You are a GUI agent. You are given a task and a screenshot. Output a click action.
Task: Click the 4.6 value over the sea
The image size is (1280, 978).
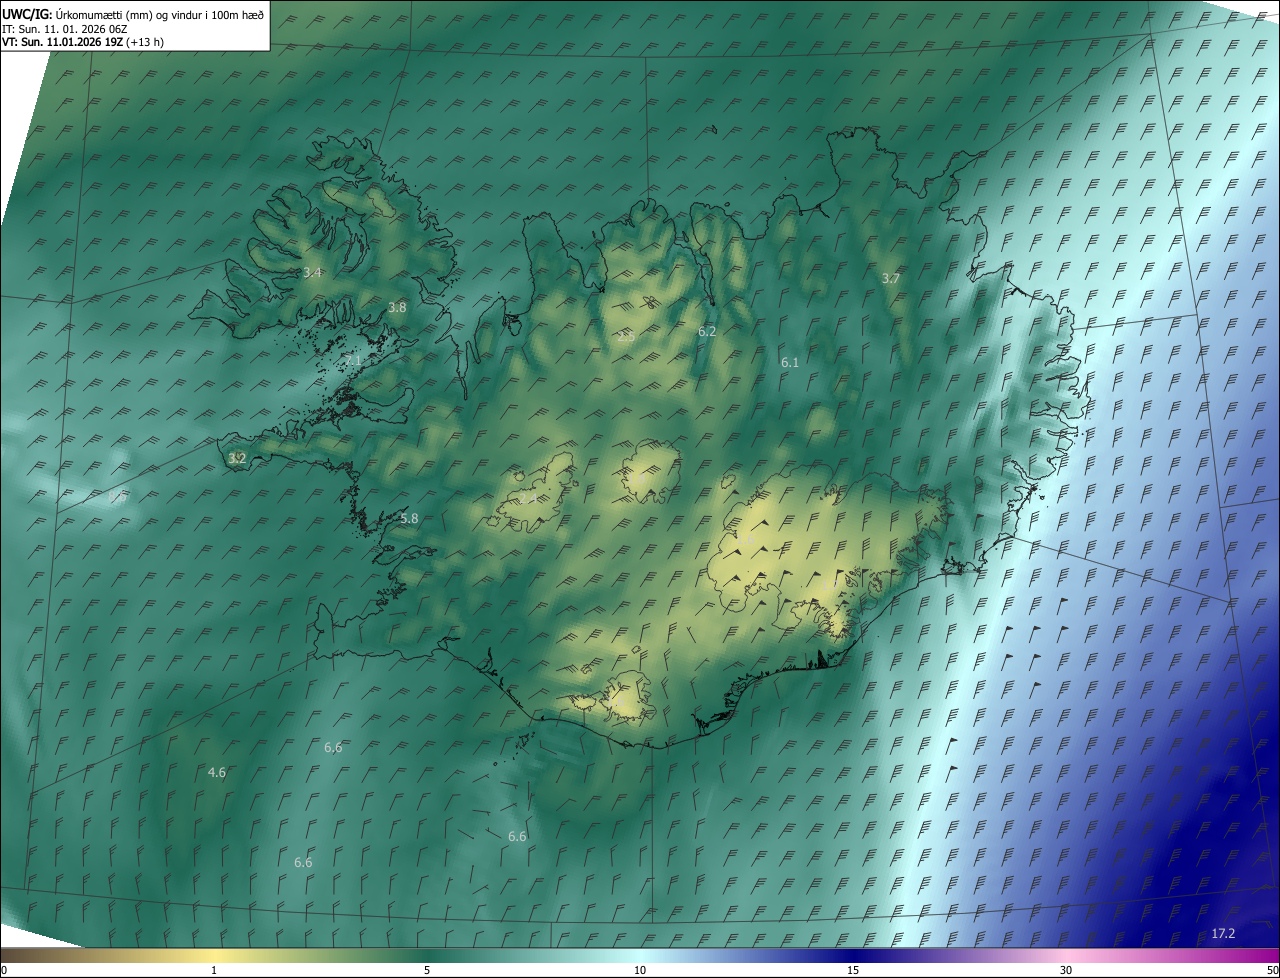[216, 773]
